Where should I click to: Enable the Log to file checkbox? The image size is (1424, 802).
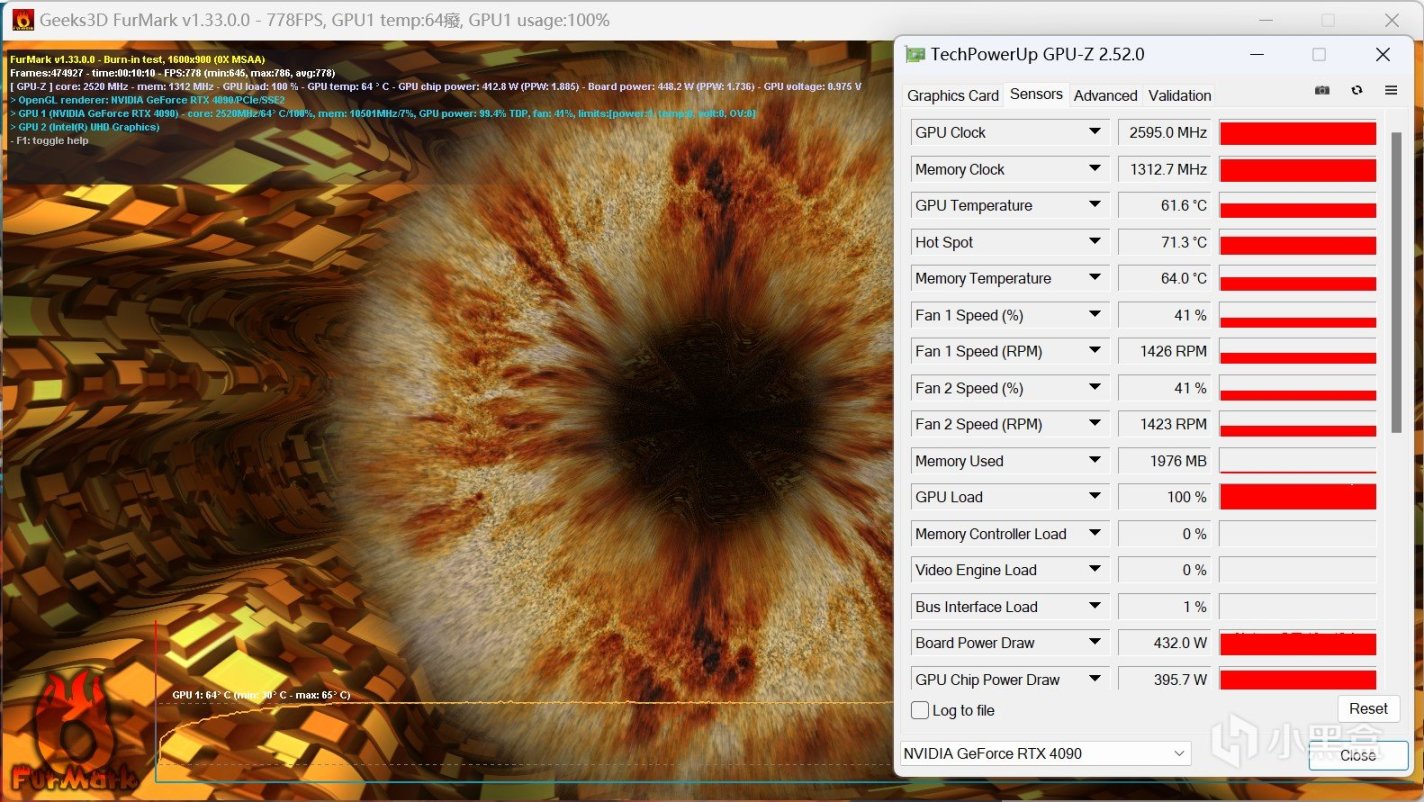[x=920, y=710]
